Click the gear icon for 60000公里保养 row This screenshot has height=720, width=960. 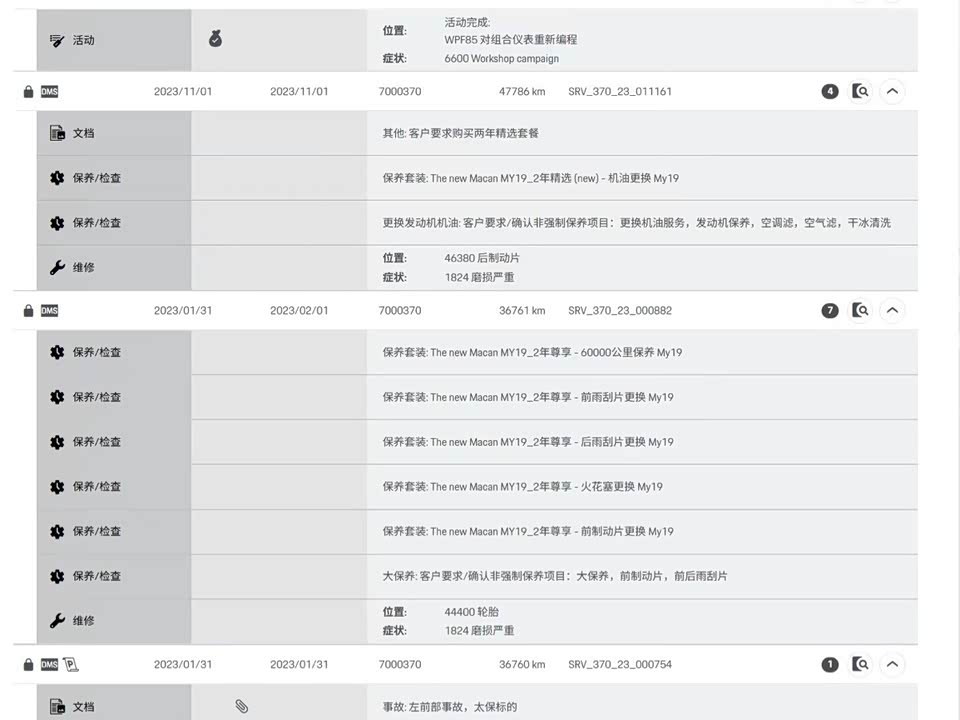click(57, 352)
